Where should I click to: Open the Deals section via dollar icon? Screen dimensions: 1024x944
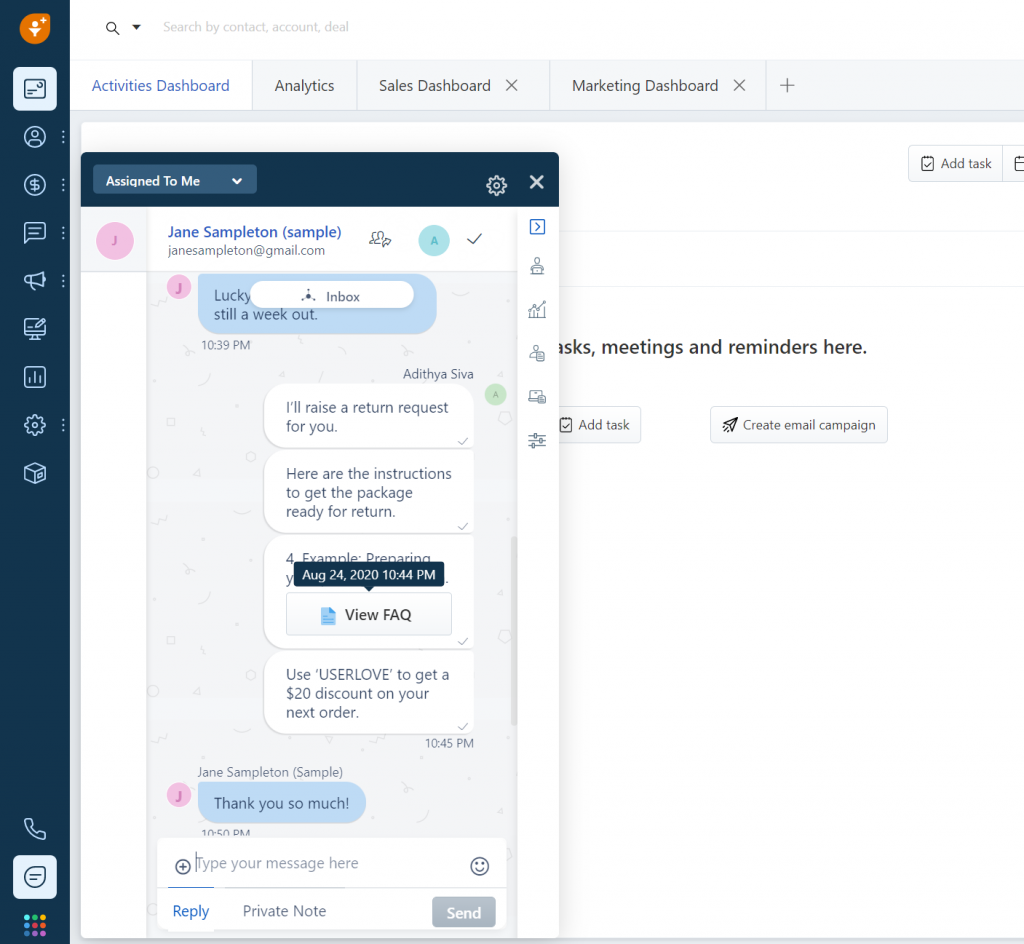(35, 185)
